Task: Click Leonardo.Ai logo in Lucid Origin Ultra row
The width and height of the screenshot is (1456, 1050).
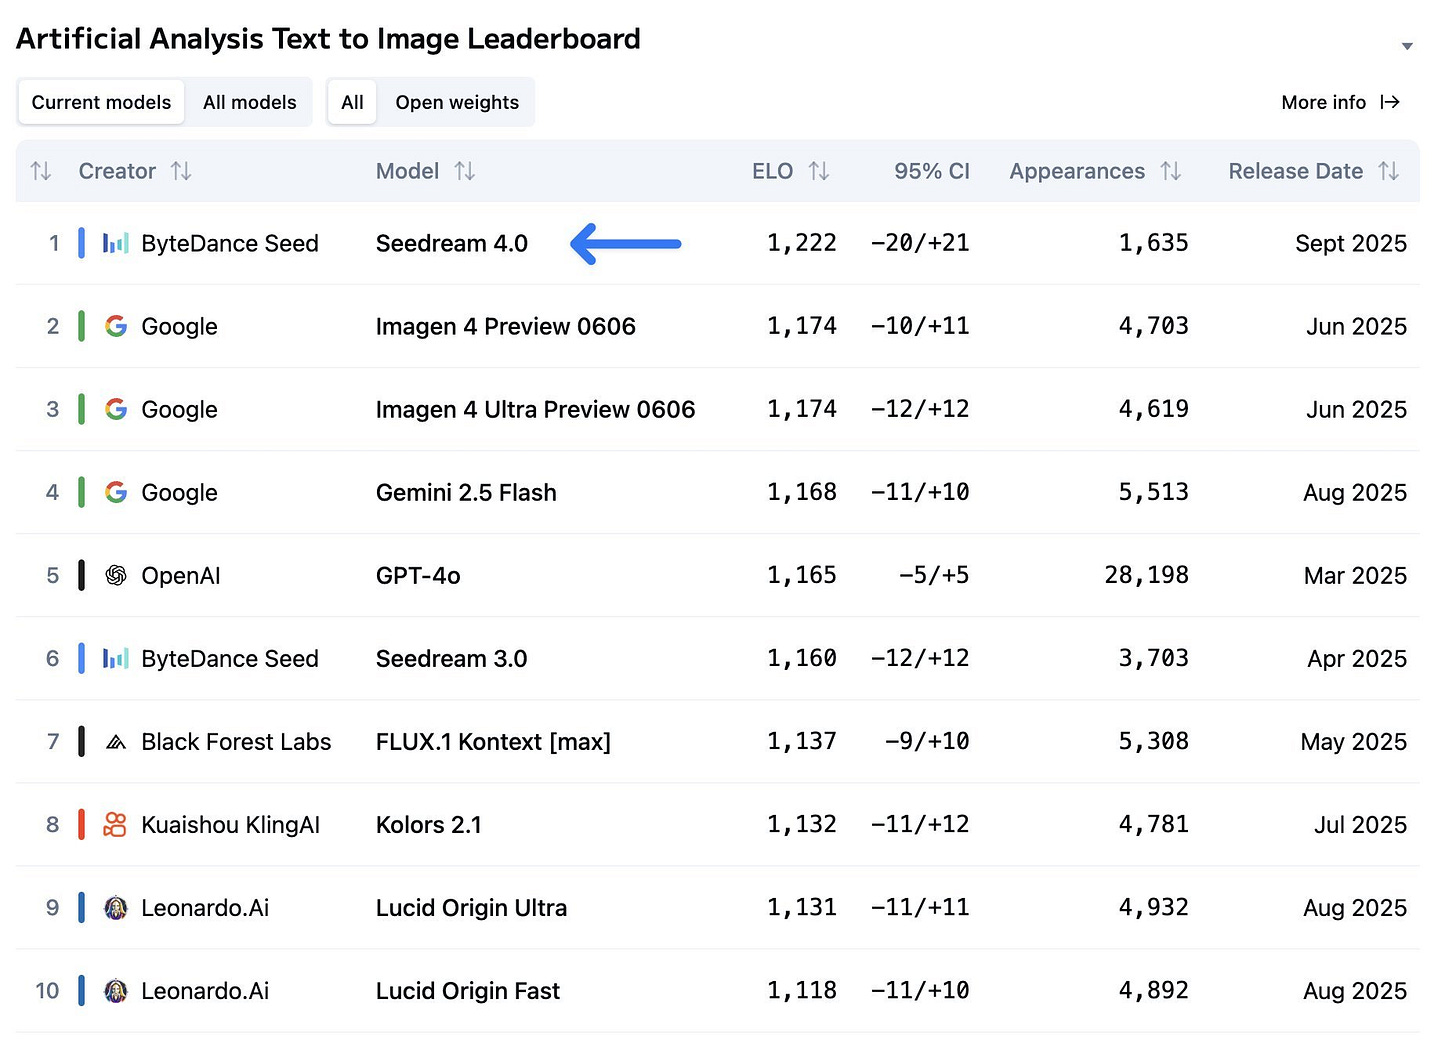Action: point(116,908)
